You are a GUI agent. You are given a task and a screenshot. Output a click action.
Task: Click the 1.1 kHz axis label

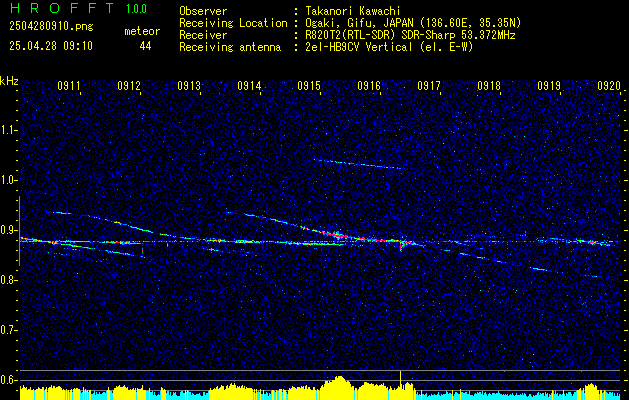(9, 130)
